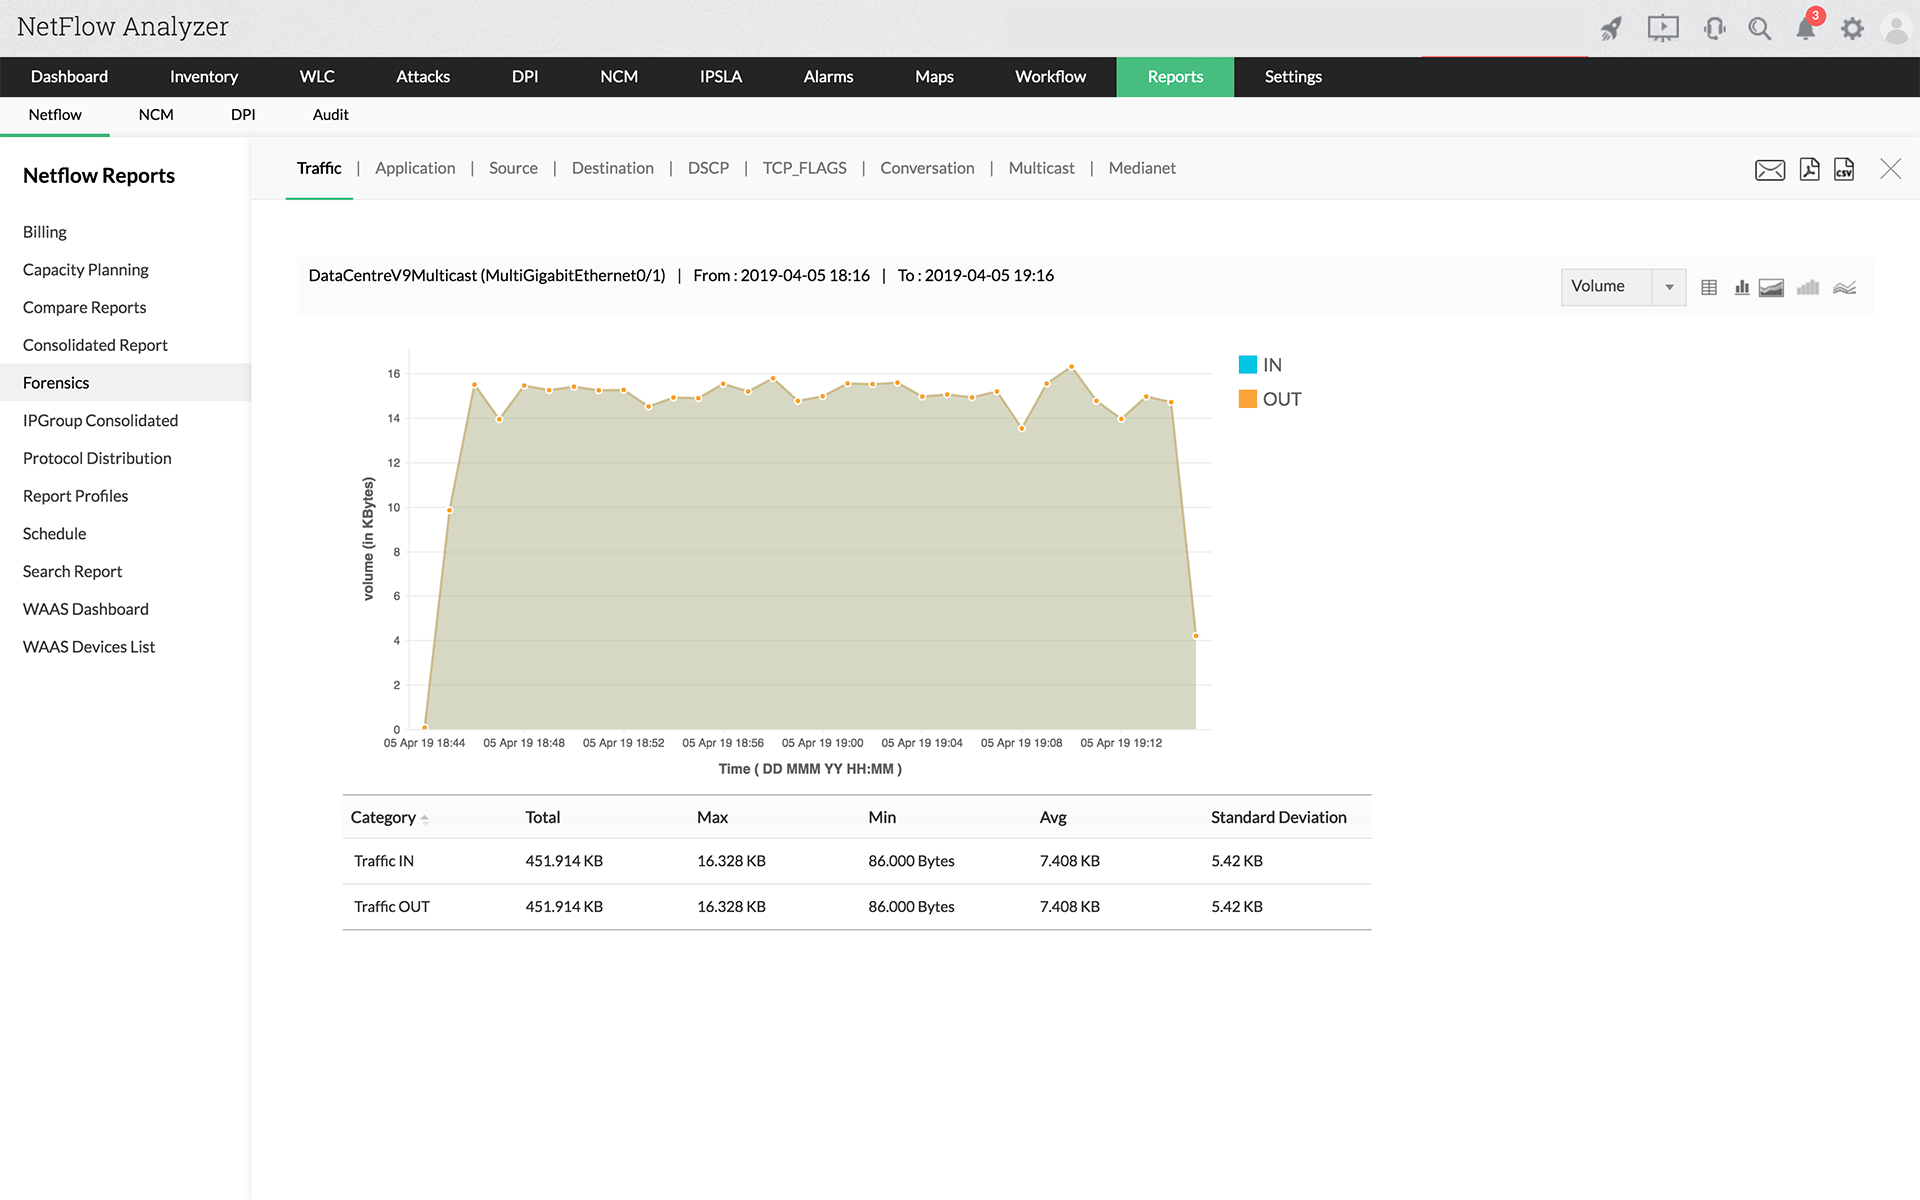Open the Volume dropdown
This screenshot has width=1920, height=1200.
[x=1622, y=287]
